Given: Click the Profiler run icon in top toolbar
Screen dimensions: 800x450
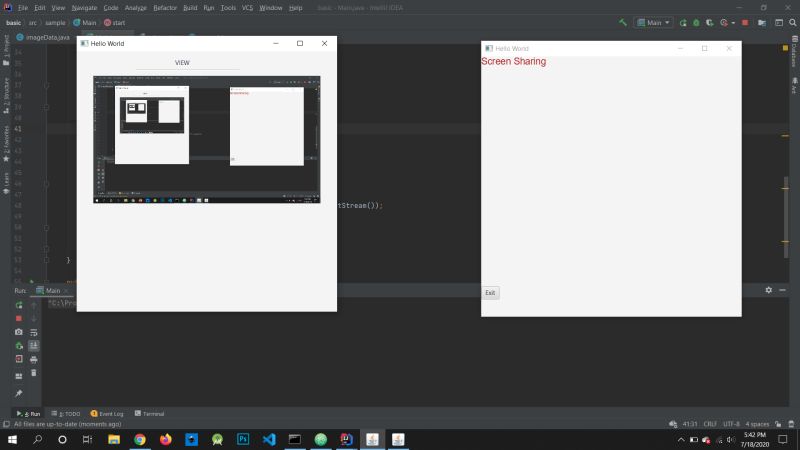Looking at the screenshot, I should 723,22.
